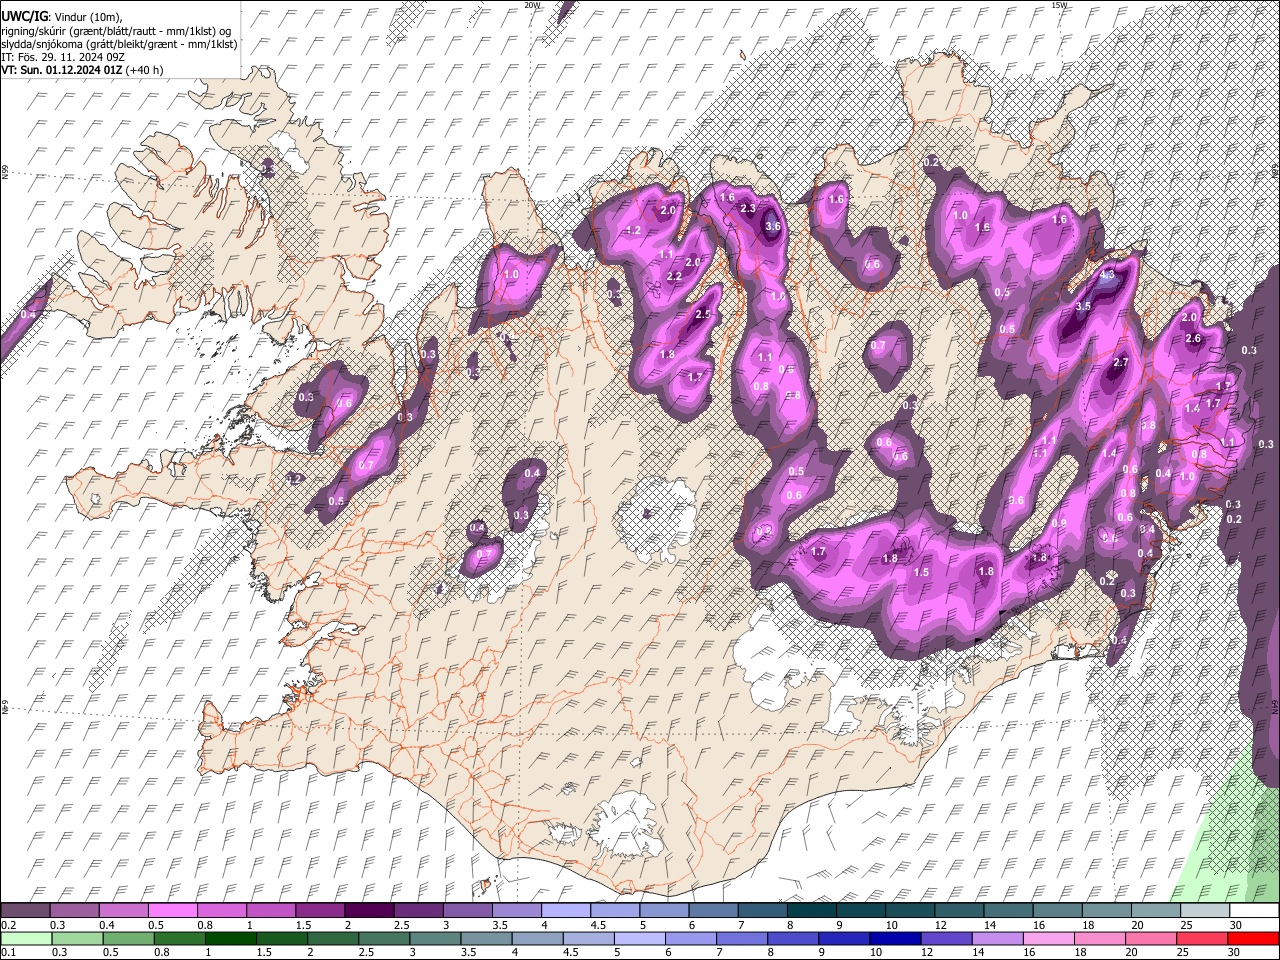Image resolution: width=1280 pixels, height=960 pixels.
Task: Select the 'slydda/snjókoma' legend description line
Action: click(119, 44)
